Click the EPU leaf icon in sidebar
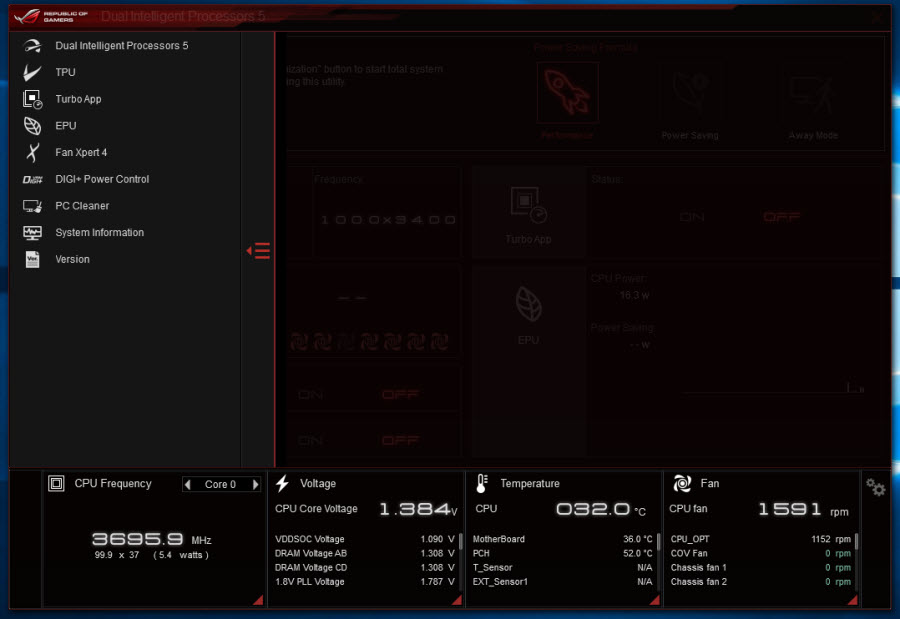This screenshot has width=900, height=619. (33, 126)
